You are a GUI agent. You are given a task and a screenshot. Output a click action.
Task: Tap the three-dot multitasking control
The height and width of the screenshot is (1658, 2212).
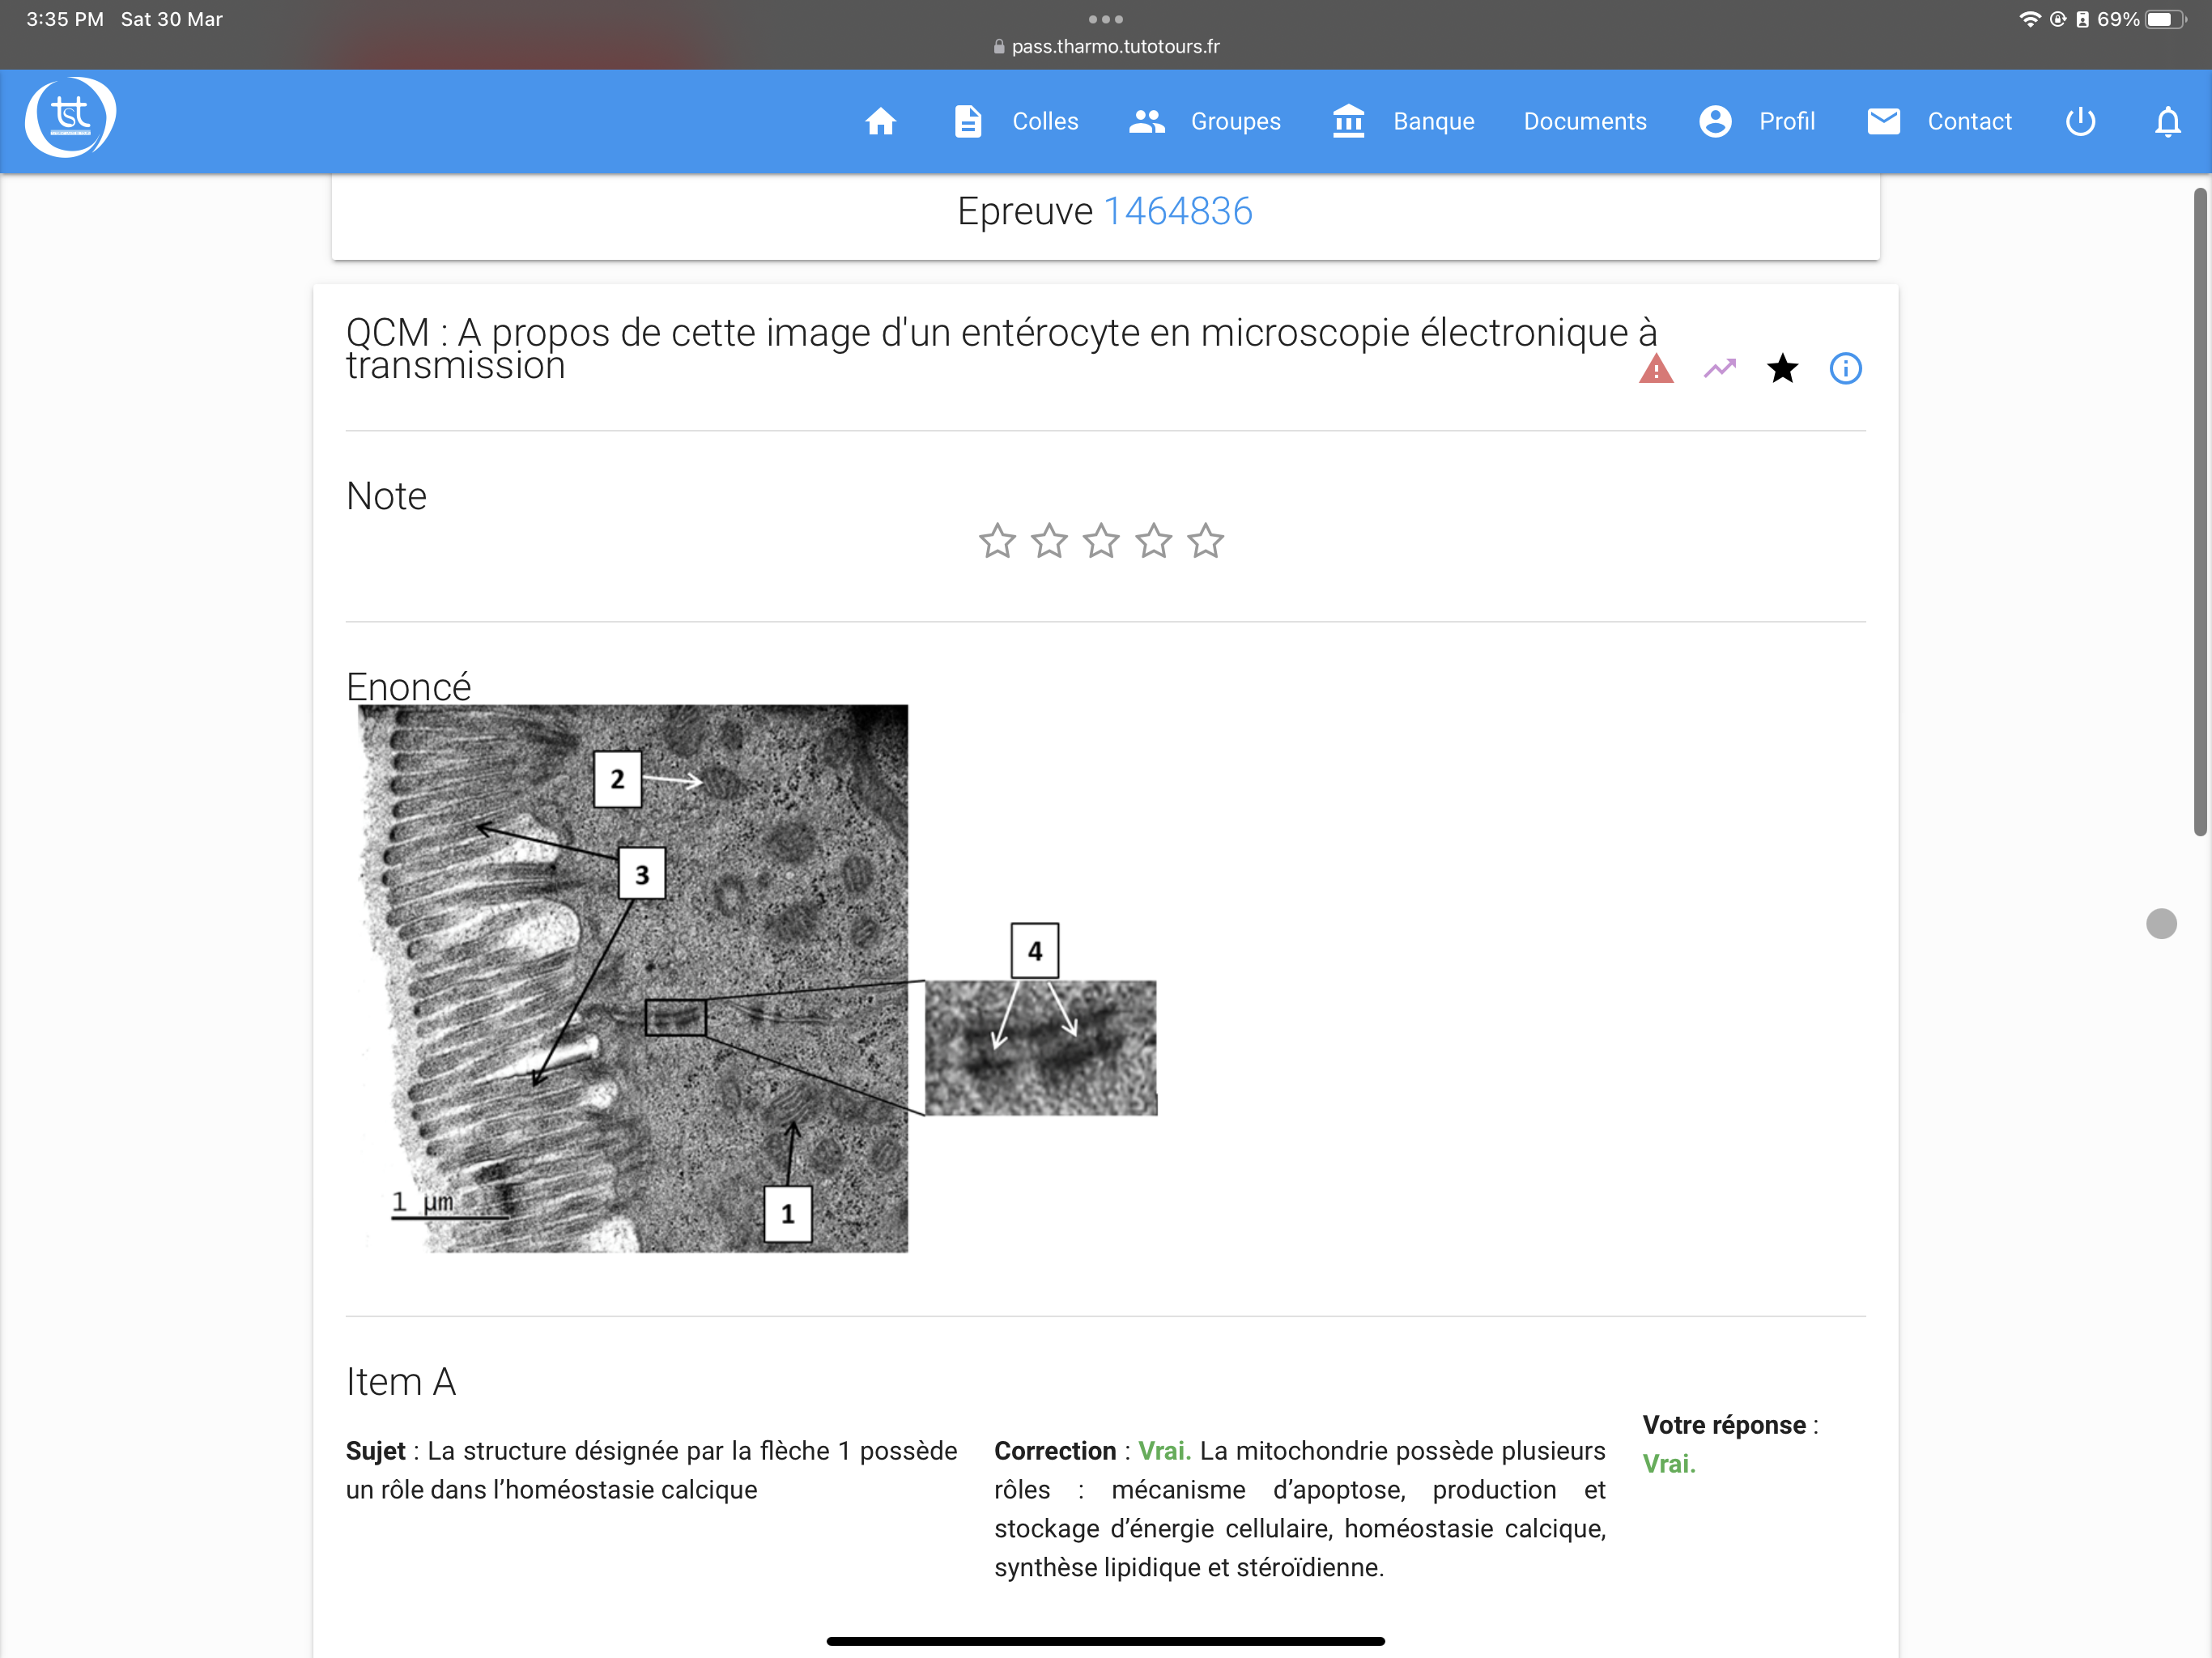[1105, 19]
